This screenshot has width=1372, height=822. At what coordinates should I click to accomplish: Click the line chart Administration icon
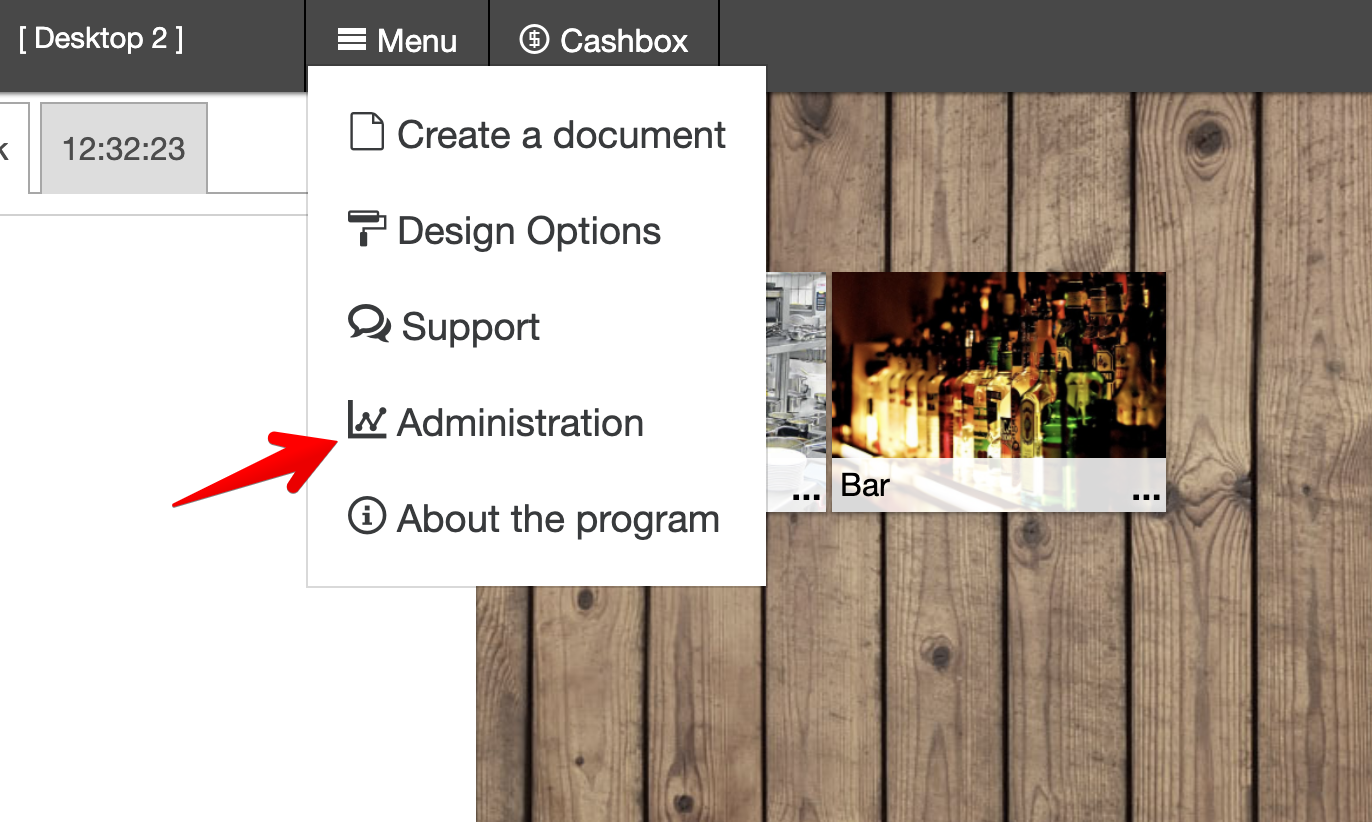pos(366,421)
